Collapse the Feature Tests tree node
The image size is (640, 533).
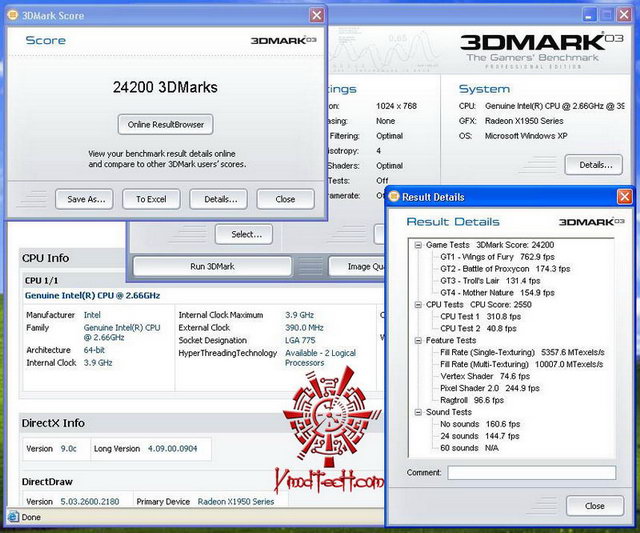(x=418, y=340)
